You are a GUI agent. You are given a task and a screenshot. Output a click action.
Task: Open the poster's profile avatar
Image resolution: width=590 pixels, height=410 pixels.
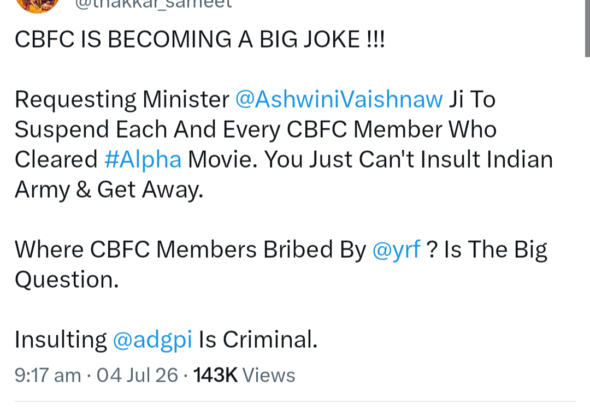point(37,5)
